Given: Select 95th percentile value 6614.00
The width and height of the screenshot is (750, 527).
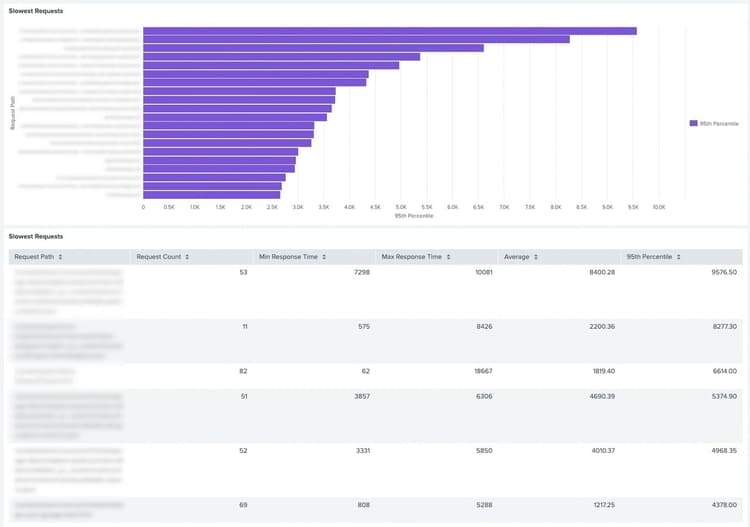Looking at the screenshot, I should pyautogui.click(x=725, y=371).
